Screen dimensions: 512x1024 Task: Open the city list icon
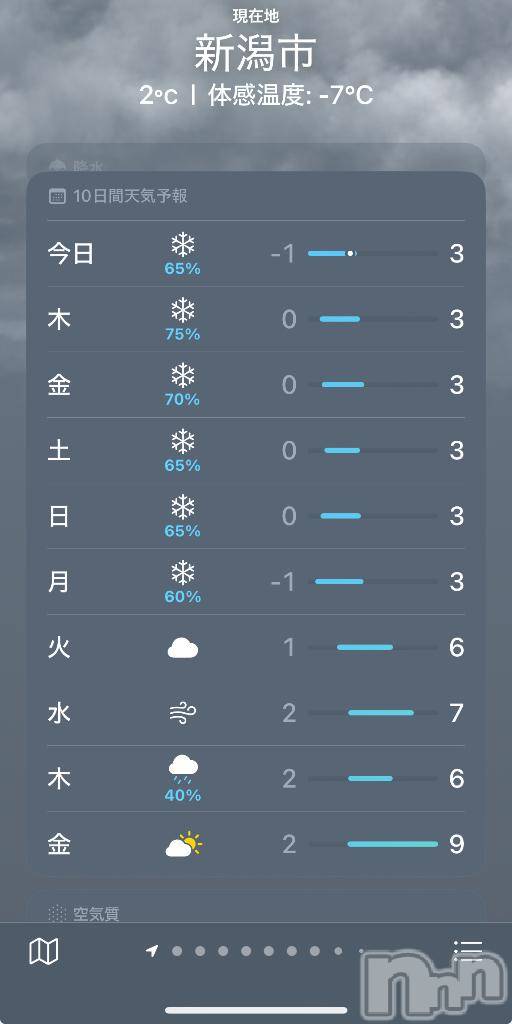(468, 952)
